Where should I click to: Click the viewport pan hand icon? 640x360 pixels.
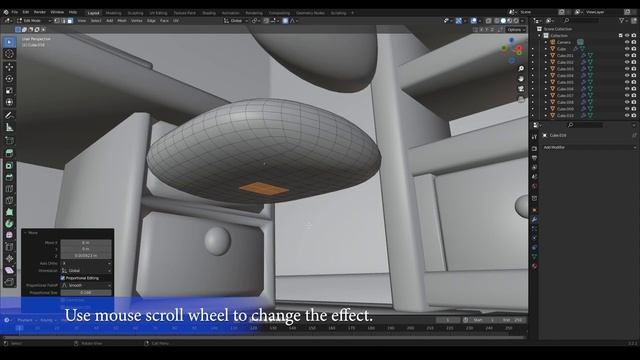(x=521, y=79)
